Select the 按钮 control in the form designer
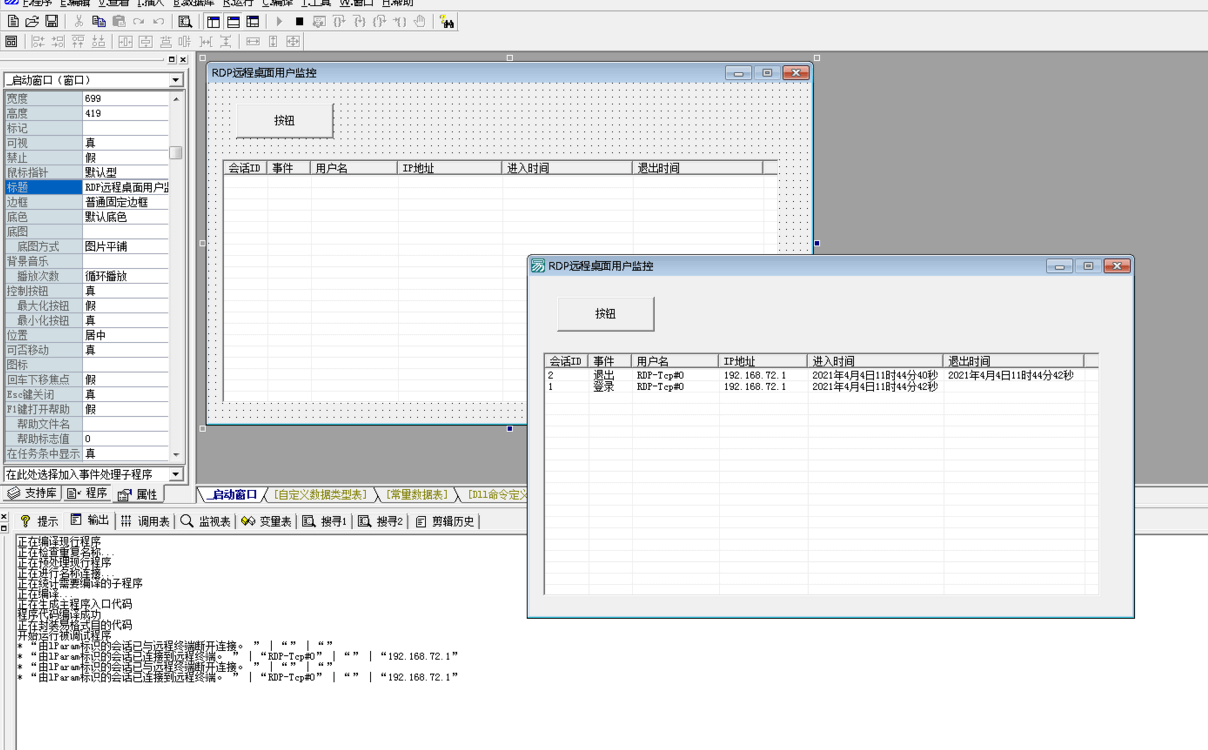The height and width of the screenshot is (750, 1208). [284, 121]
